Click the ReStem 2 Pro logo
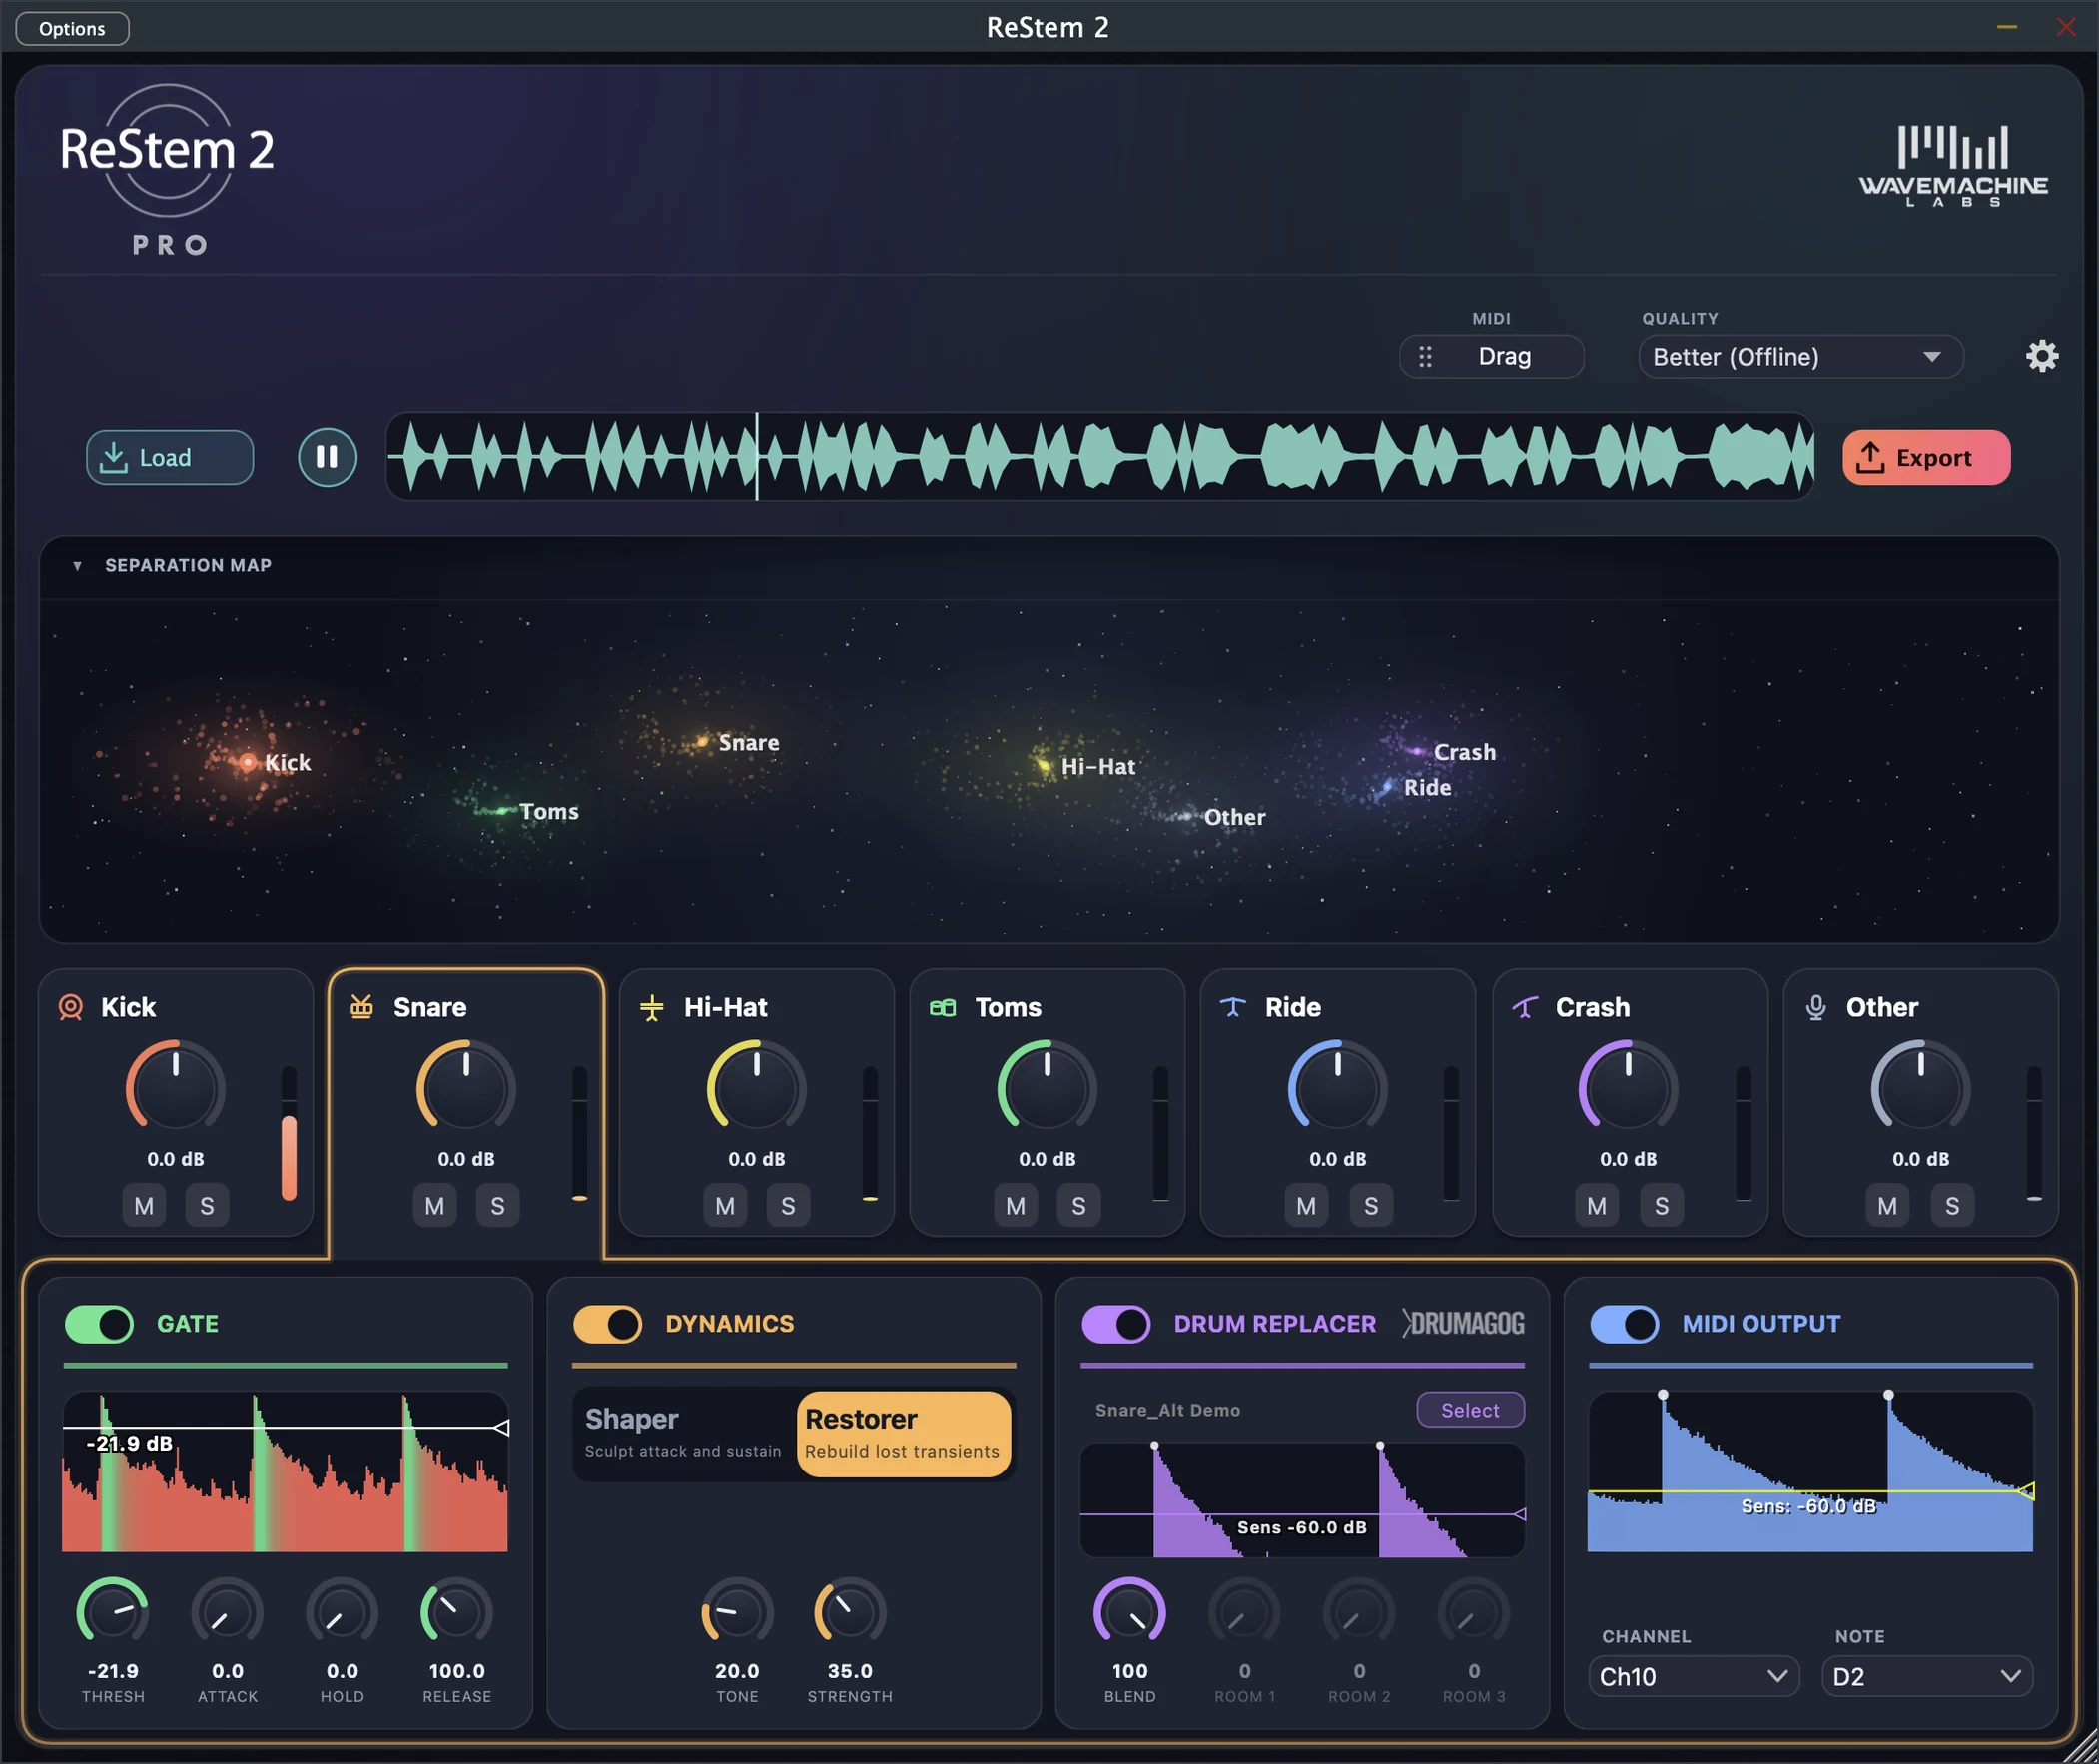 click(x=167, y=169)
